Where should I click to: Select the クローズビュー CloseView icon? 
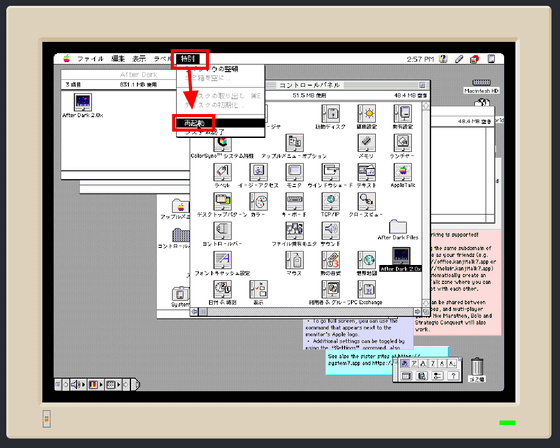(366, 201)
